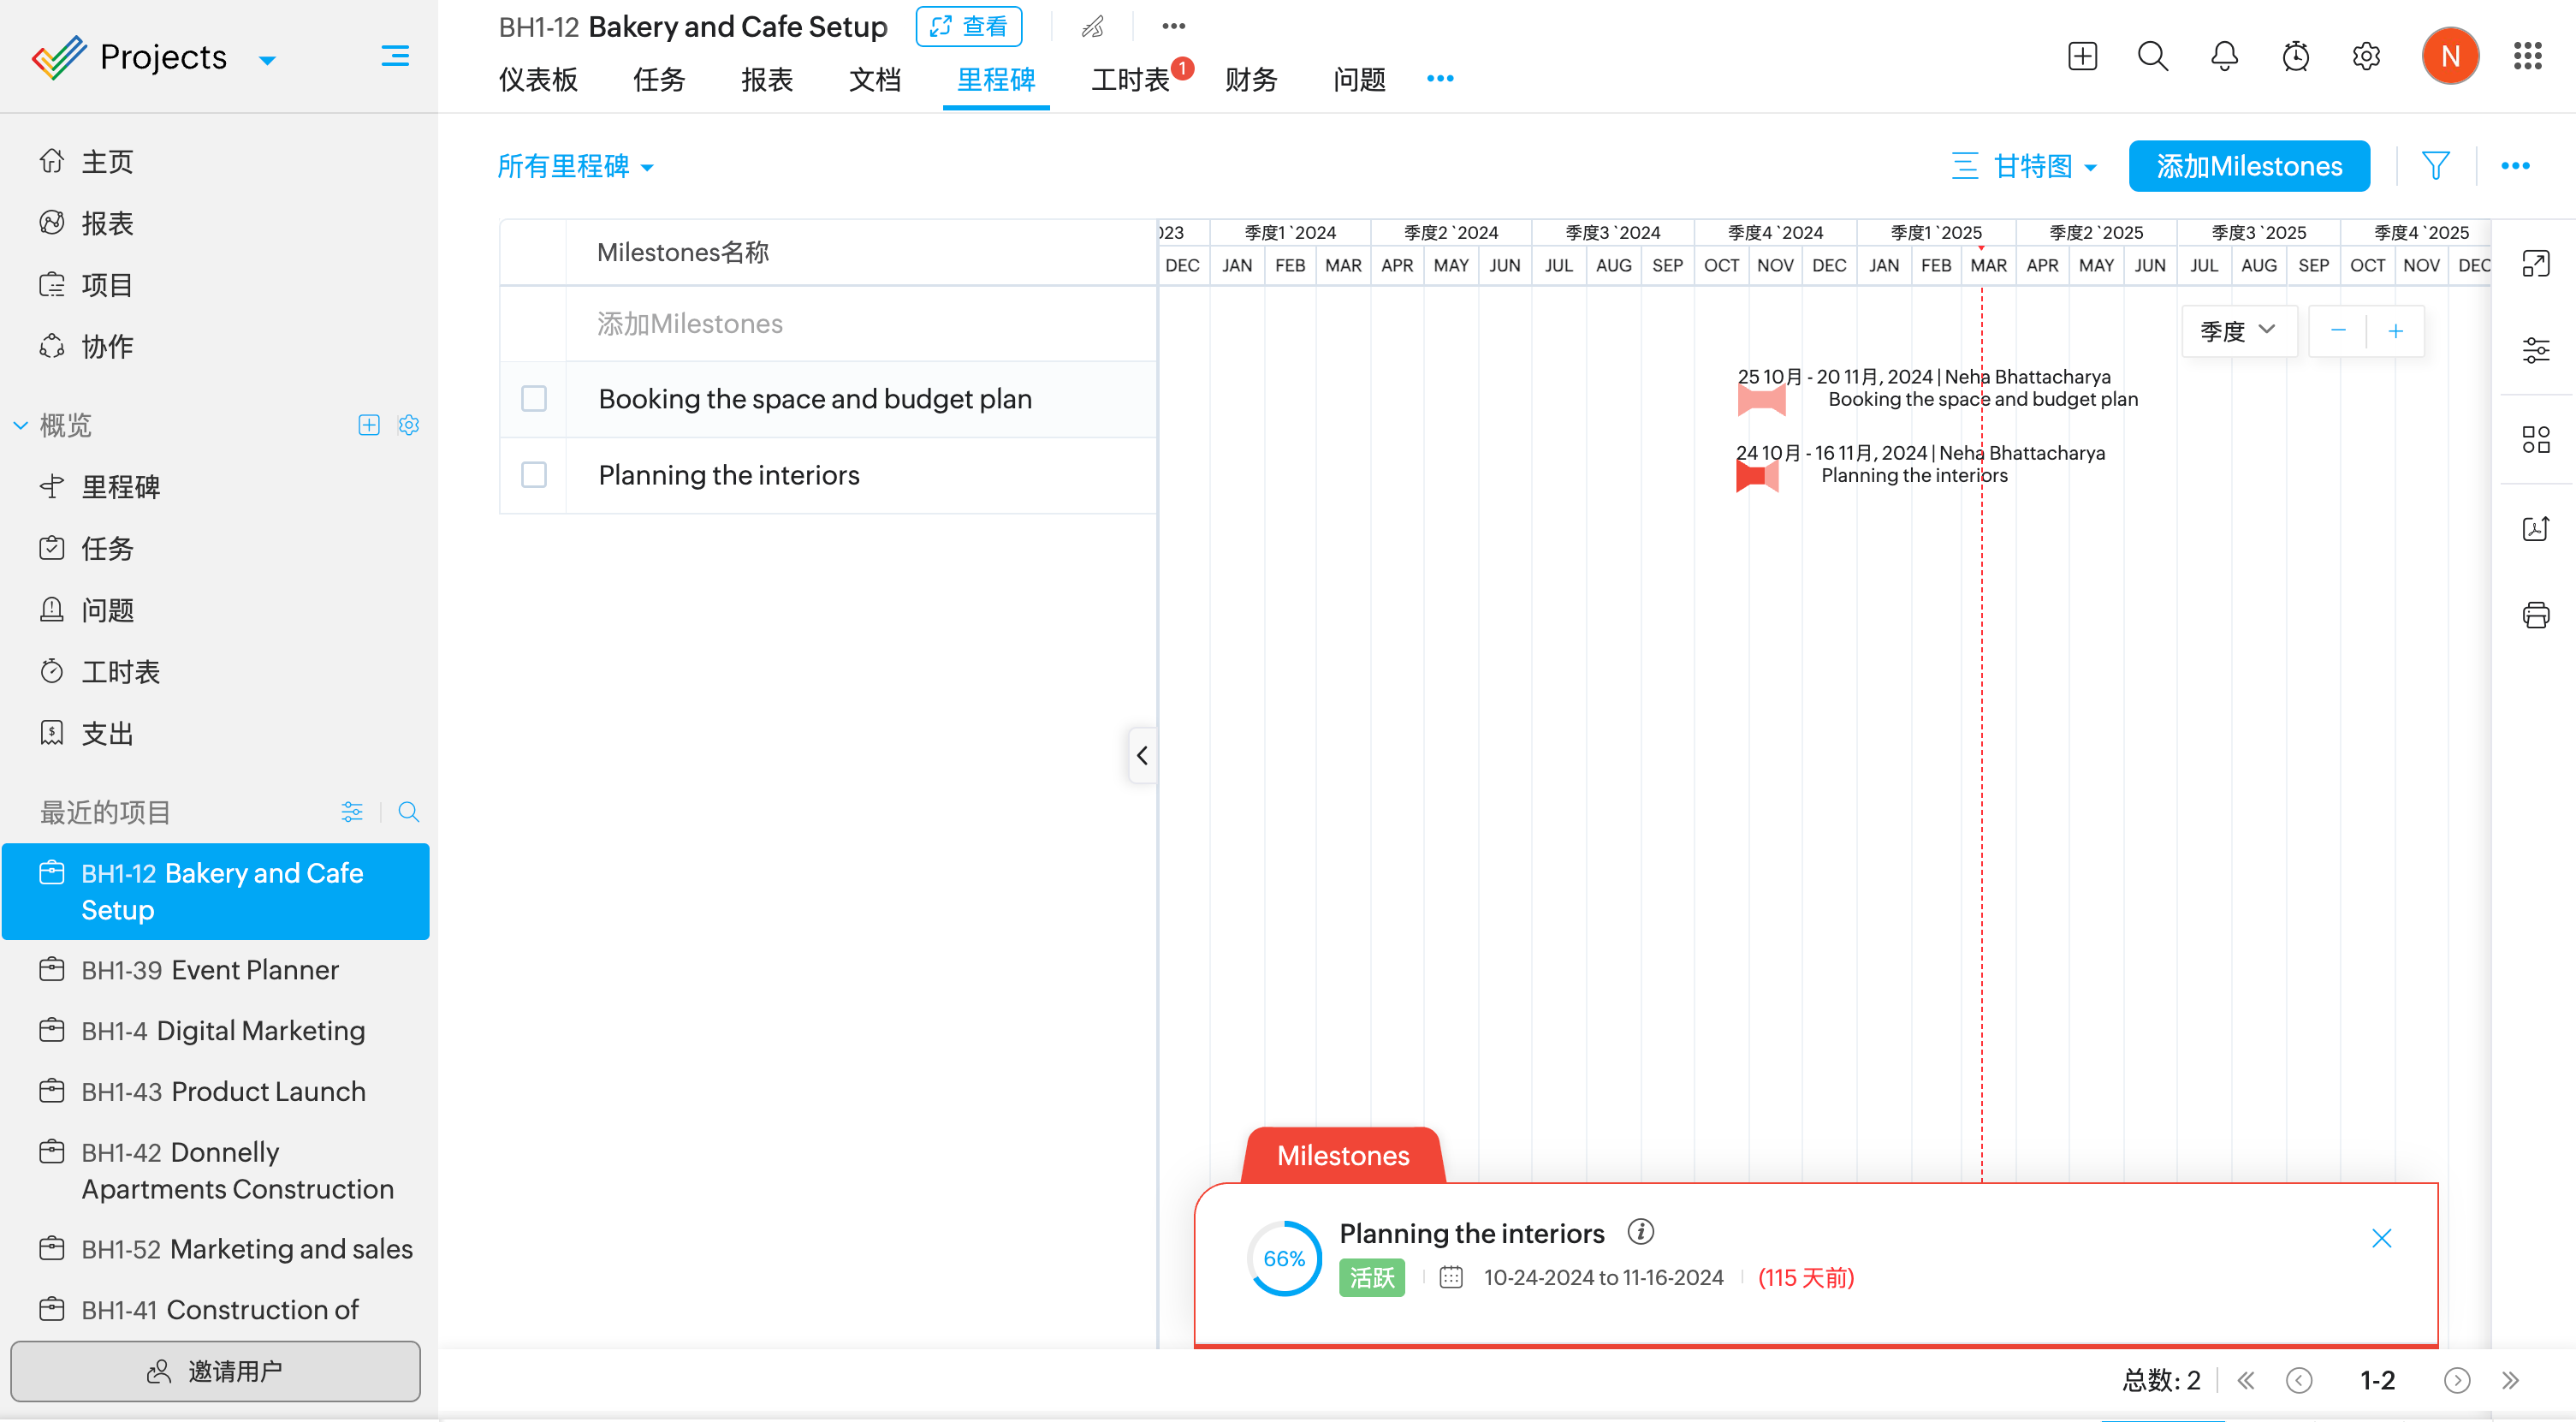2576x1422 pixels.
Task: Open the timer clock icon in header
Action: (x=2295, y=56)
